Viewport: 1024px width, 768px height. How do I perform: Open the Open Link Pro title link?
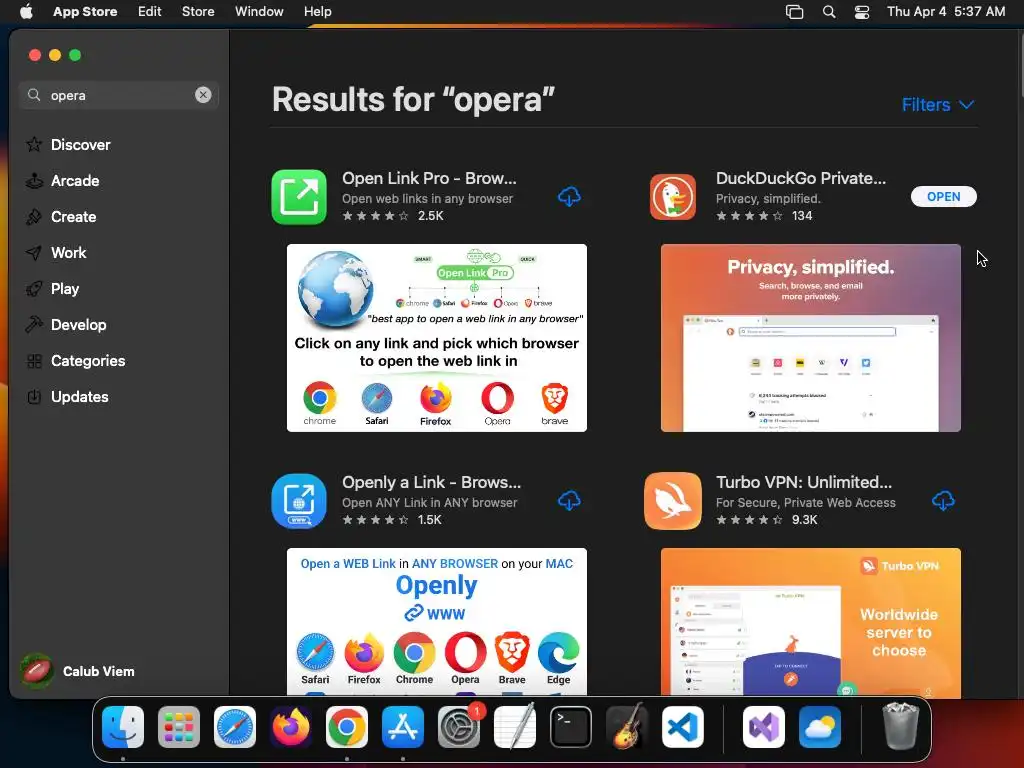(429, 178)
